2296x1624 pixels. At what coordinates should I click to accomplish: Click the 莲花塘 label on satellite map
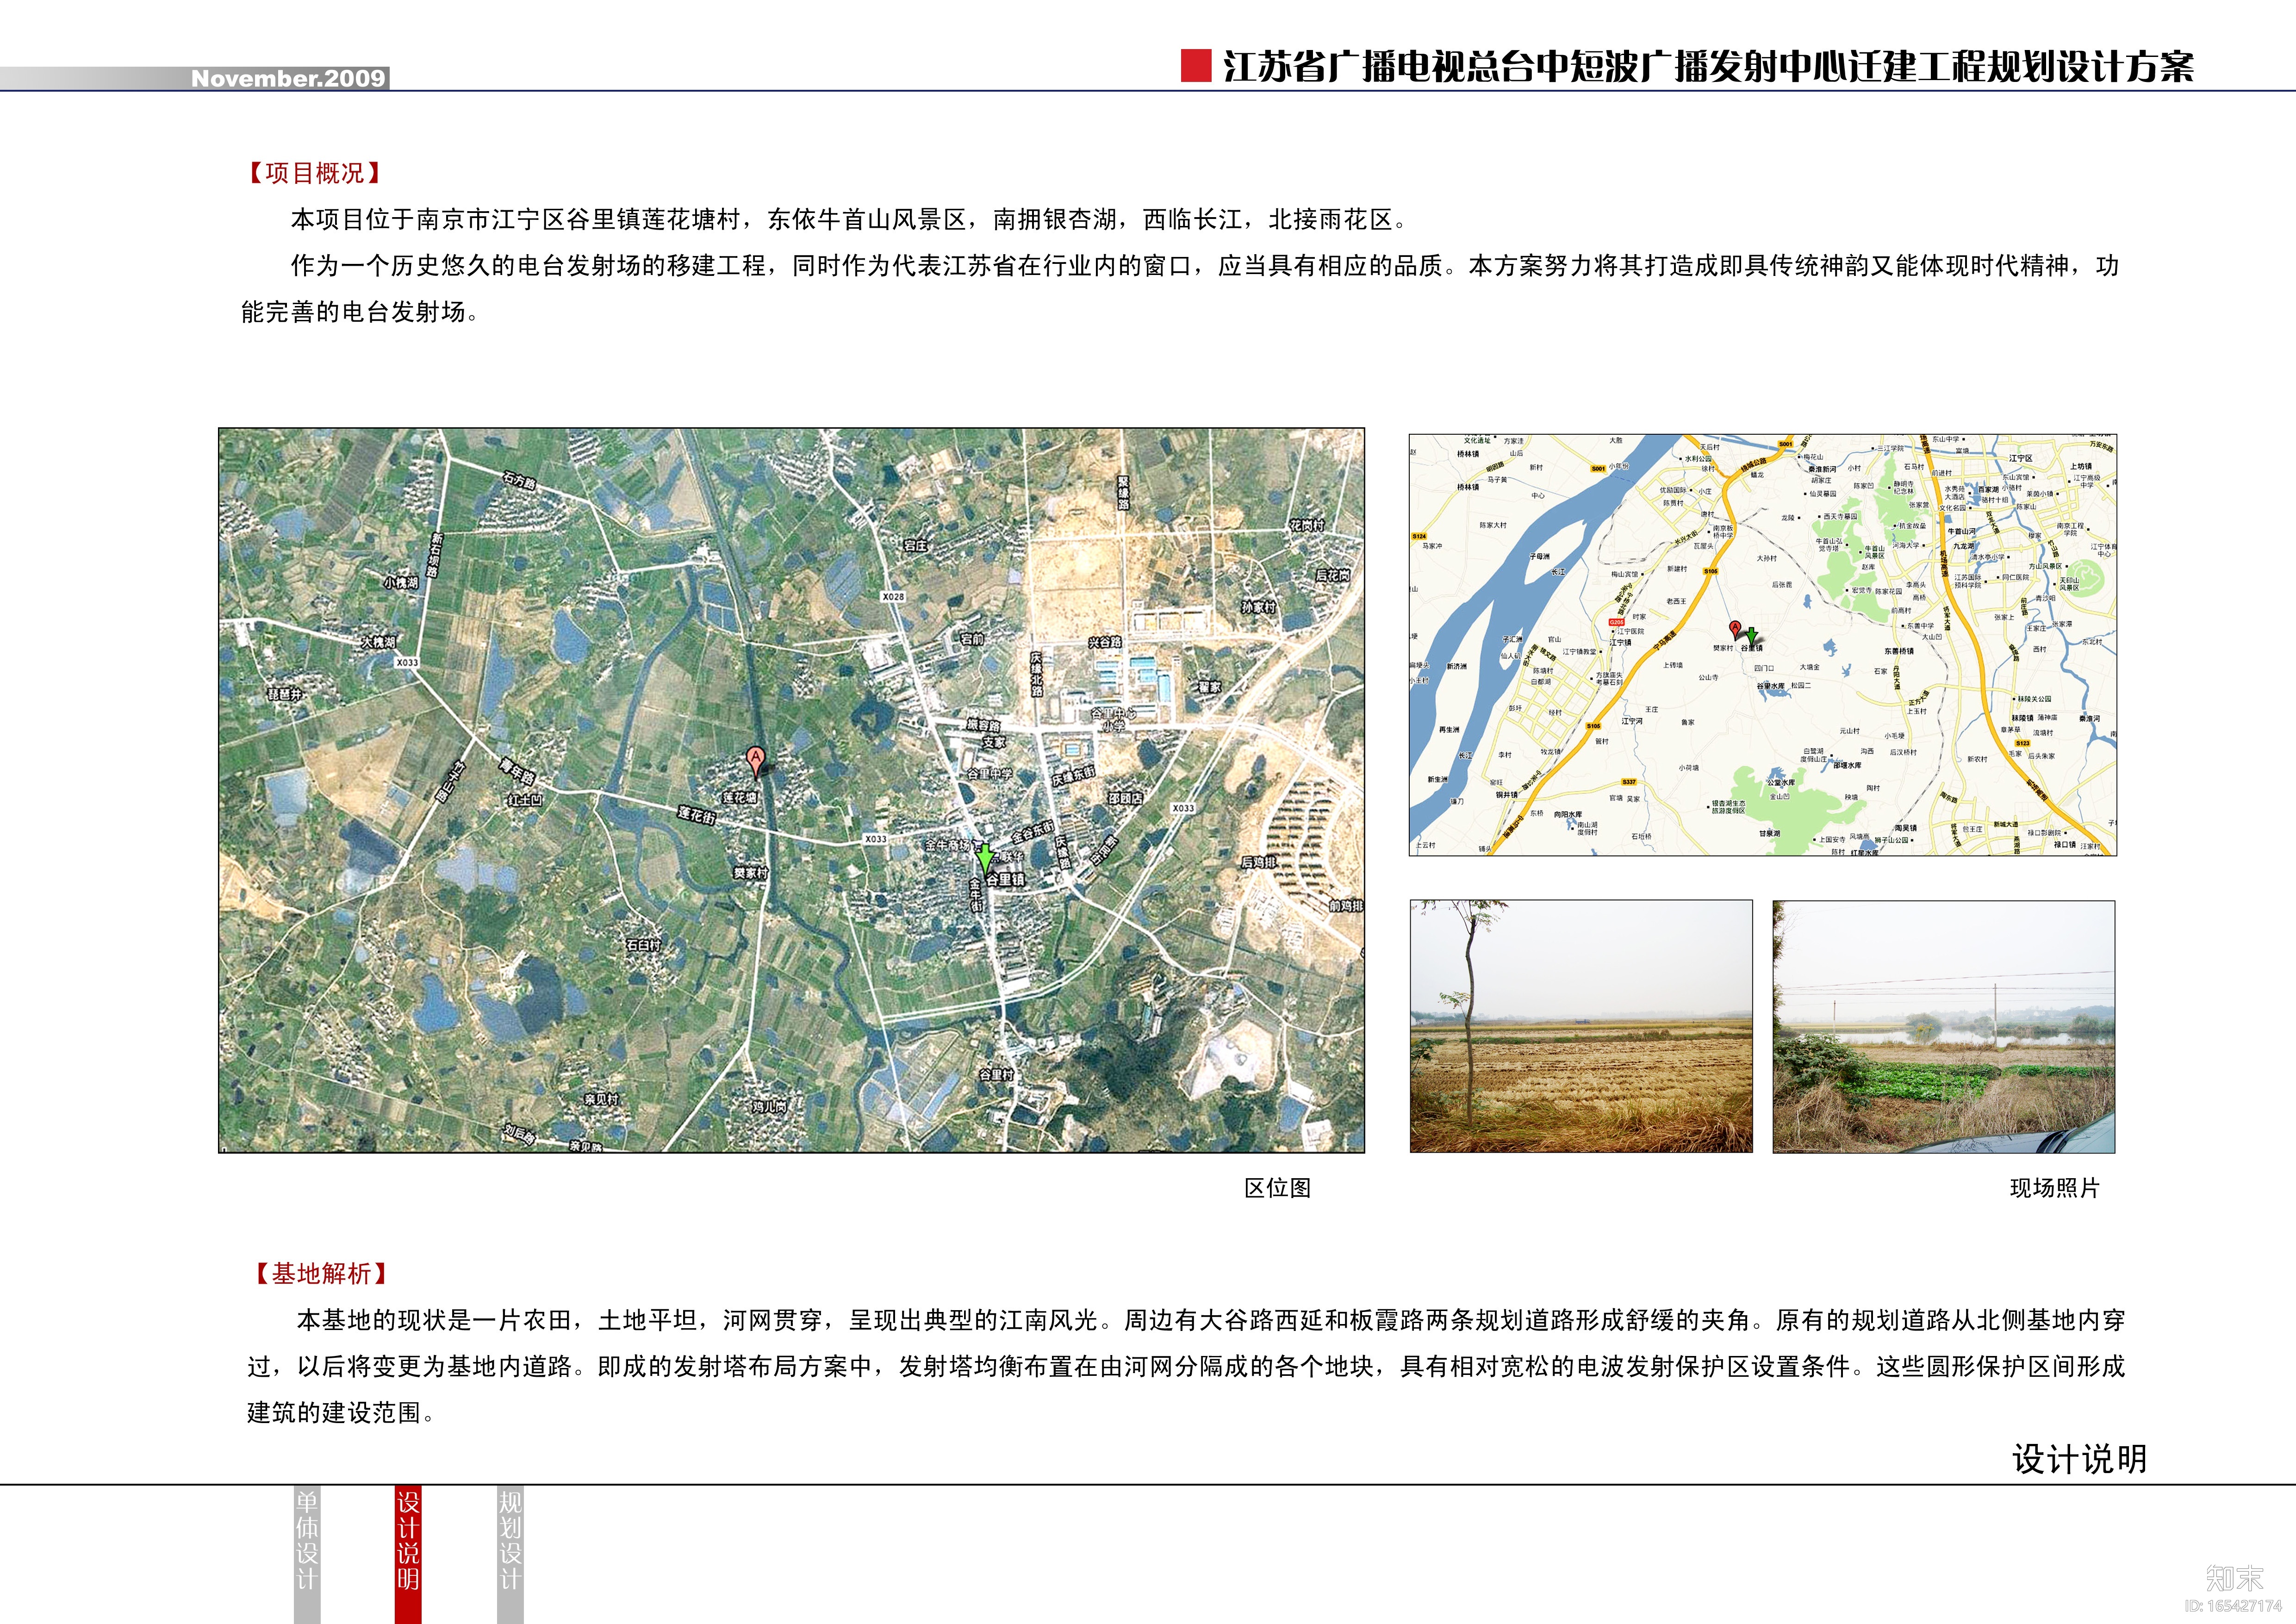pos(740,797)
